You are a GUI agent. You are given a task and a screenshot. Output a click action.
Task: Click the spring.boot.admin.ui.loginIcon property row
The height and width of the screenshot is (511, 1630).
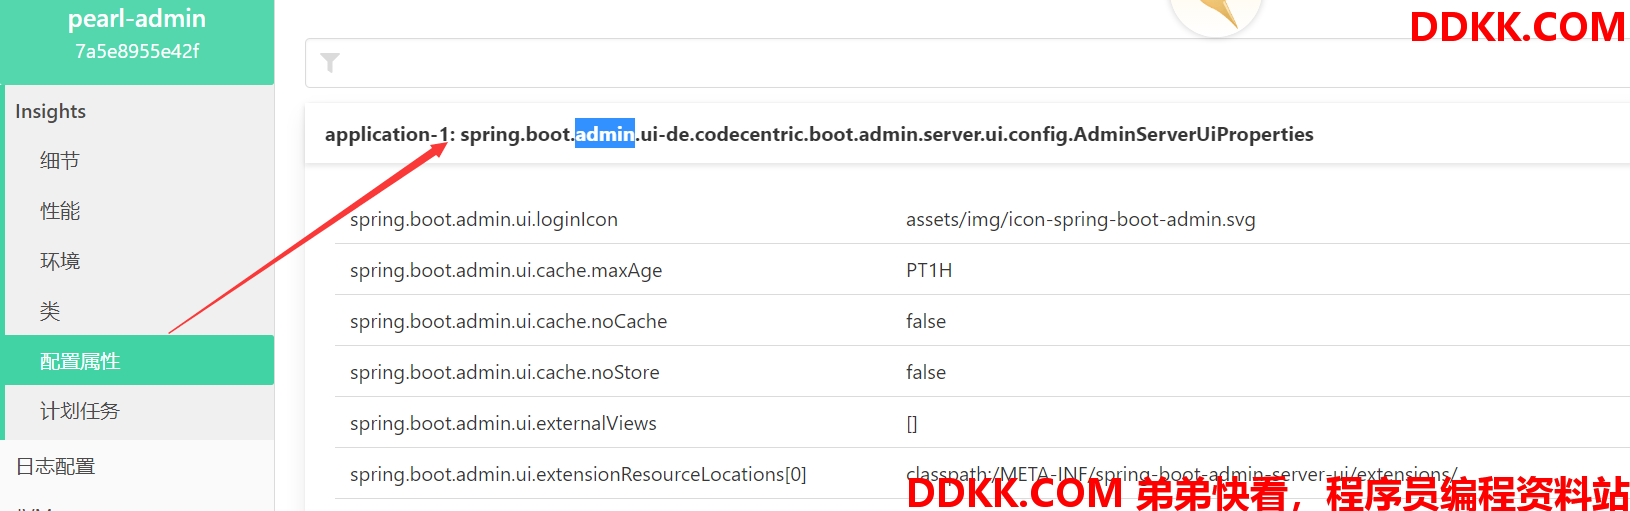(982, 219)
